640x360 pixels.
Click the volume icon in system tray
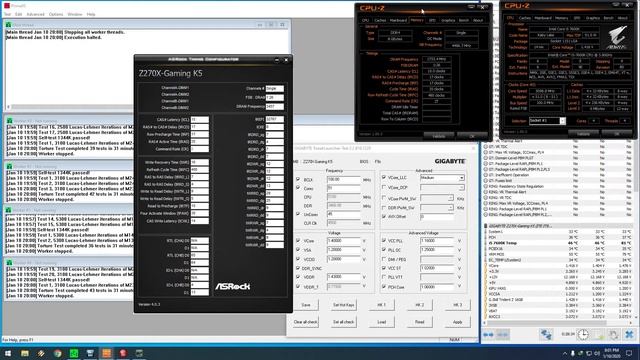(597, 353)
